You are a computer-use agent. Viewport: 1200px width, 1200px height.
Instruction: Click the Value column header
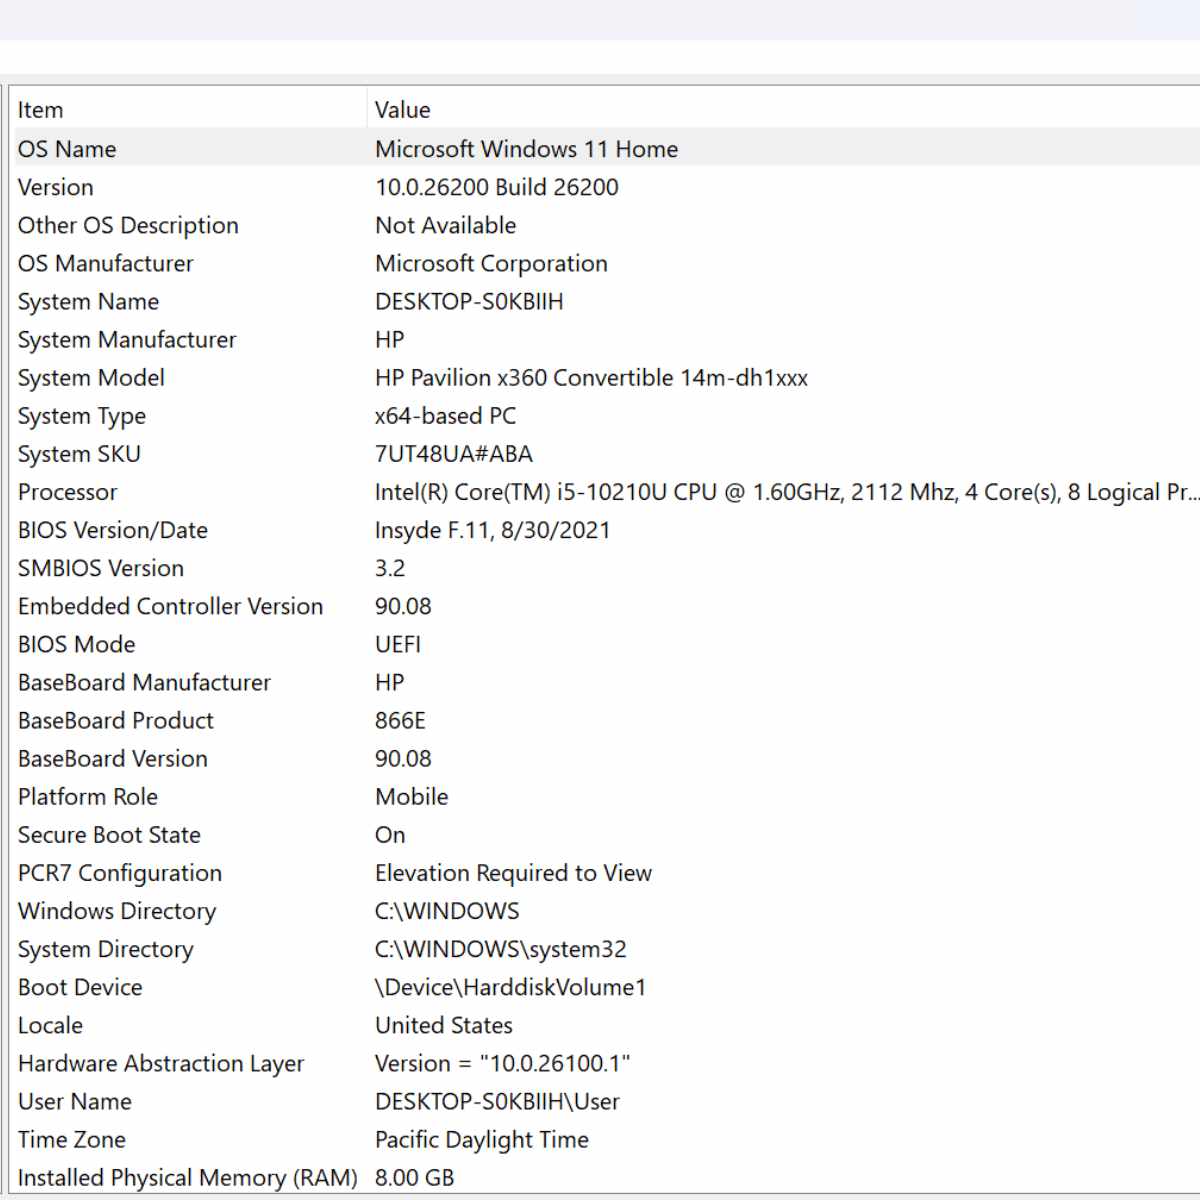[x=784, y=109]
